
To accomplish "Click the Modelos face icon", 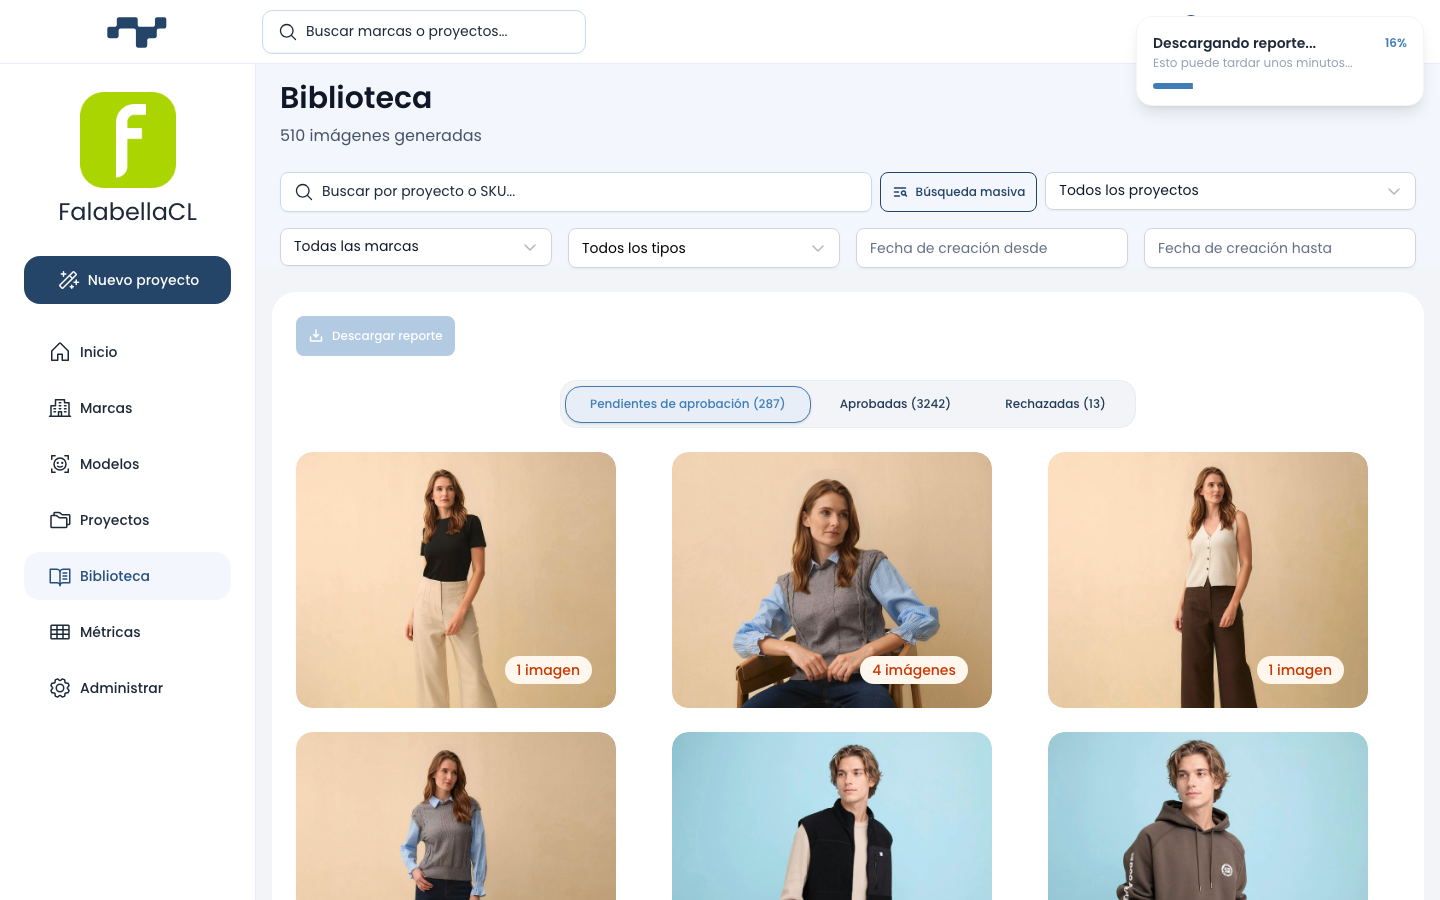I will (x=60, y=464).
